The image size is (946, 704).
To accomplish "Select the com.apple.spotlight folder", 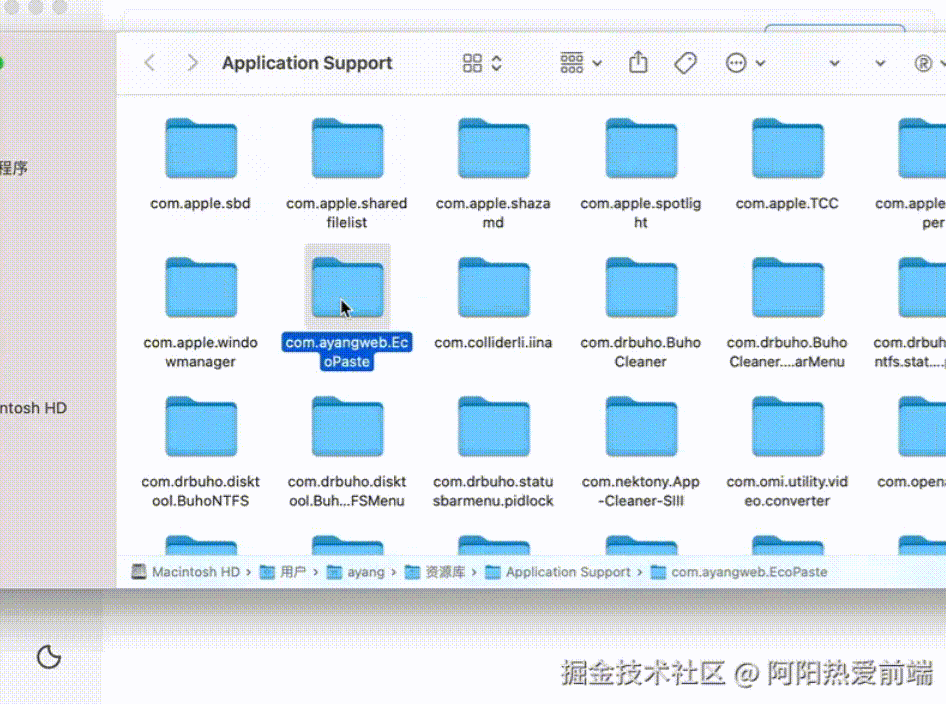I will [641, 148].
